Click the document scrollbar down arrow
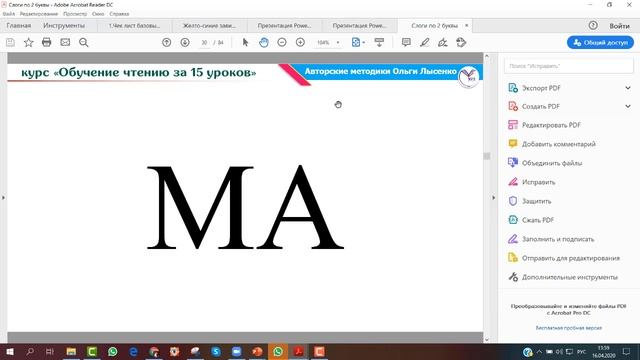This screenshot has width=640, height=360. (487, 340)
